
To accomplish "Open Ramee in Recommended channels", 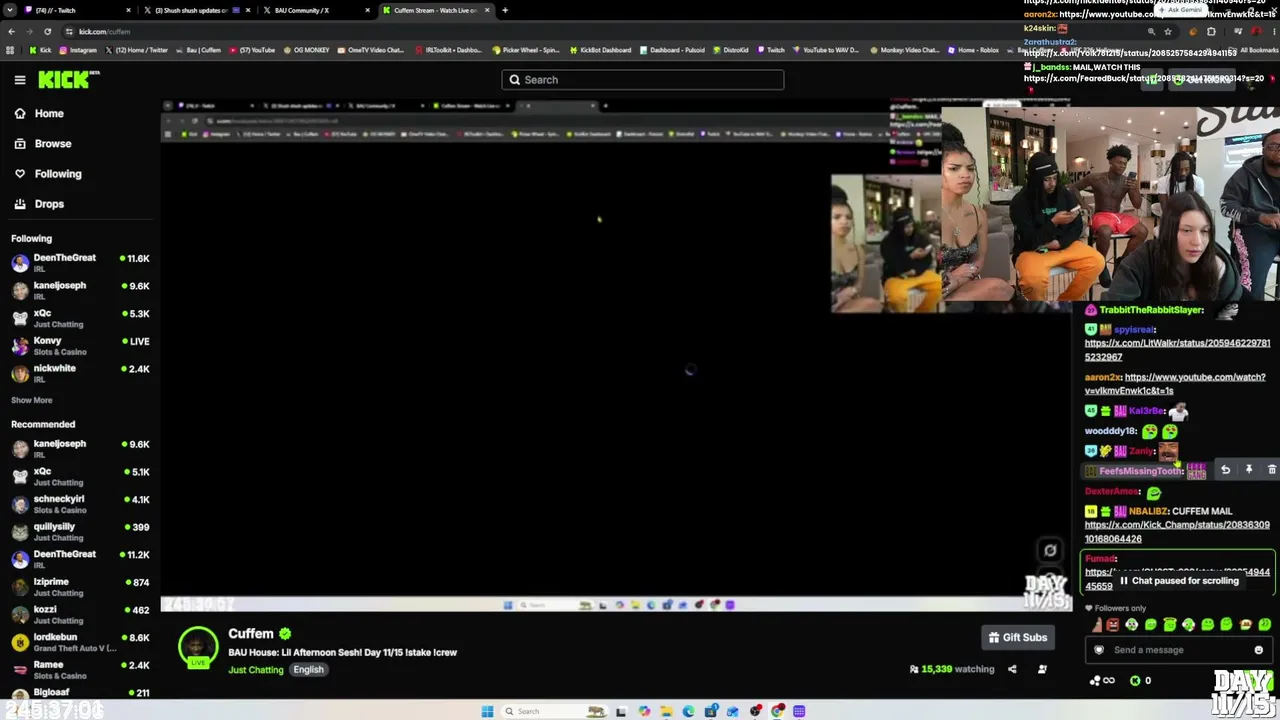I will click(x=80, y=668).
